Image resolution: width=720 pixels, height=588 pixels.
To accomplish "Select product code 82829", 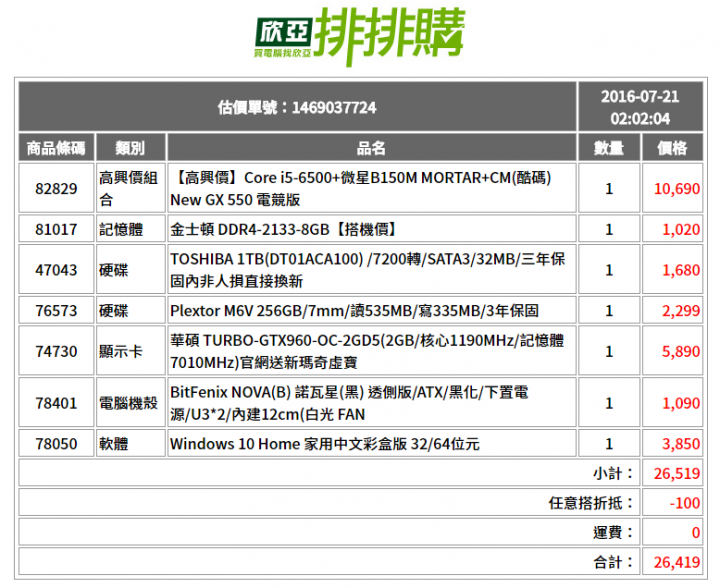I will pyautogui.click(x=56, y=189).
